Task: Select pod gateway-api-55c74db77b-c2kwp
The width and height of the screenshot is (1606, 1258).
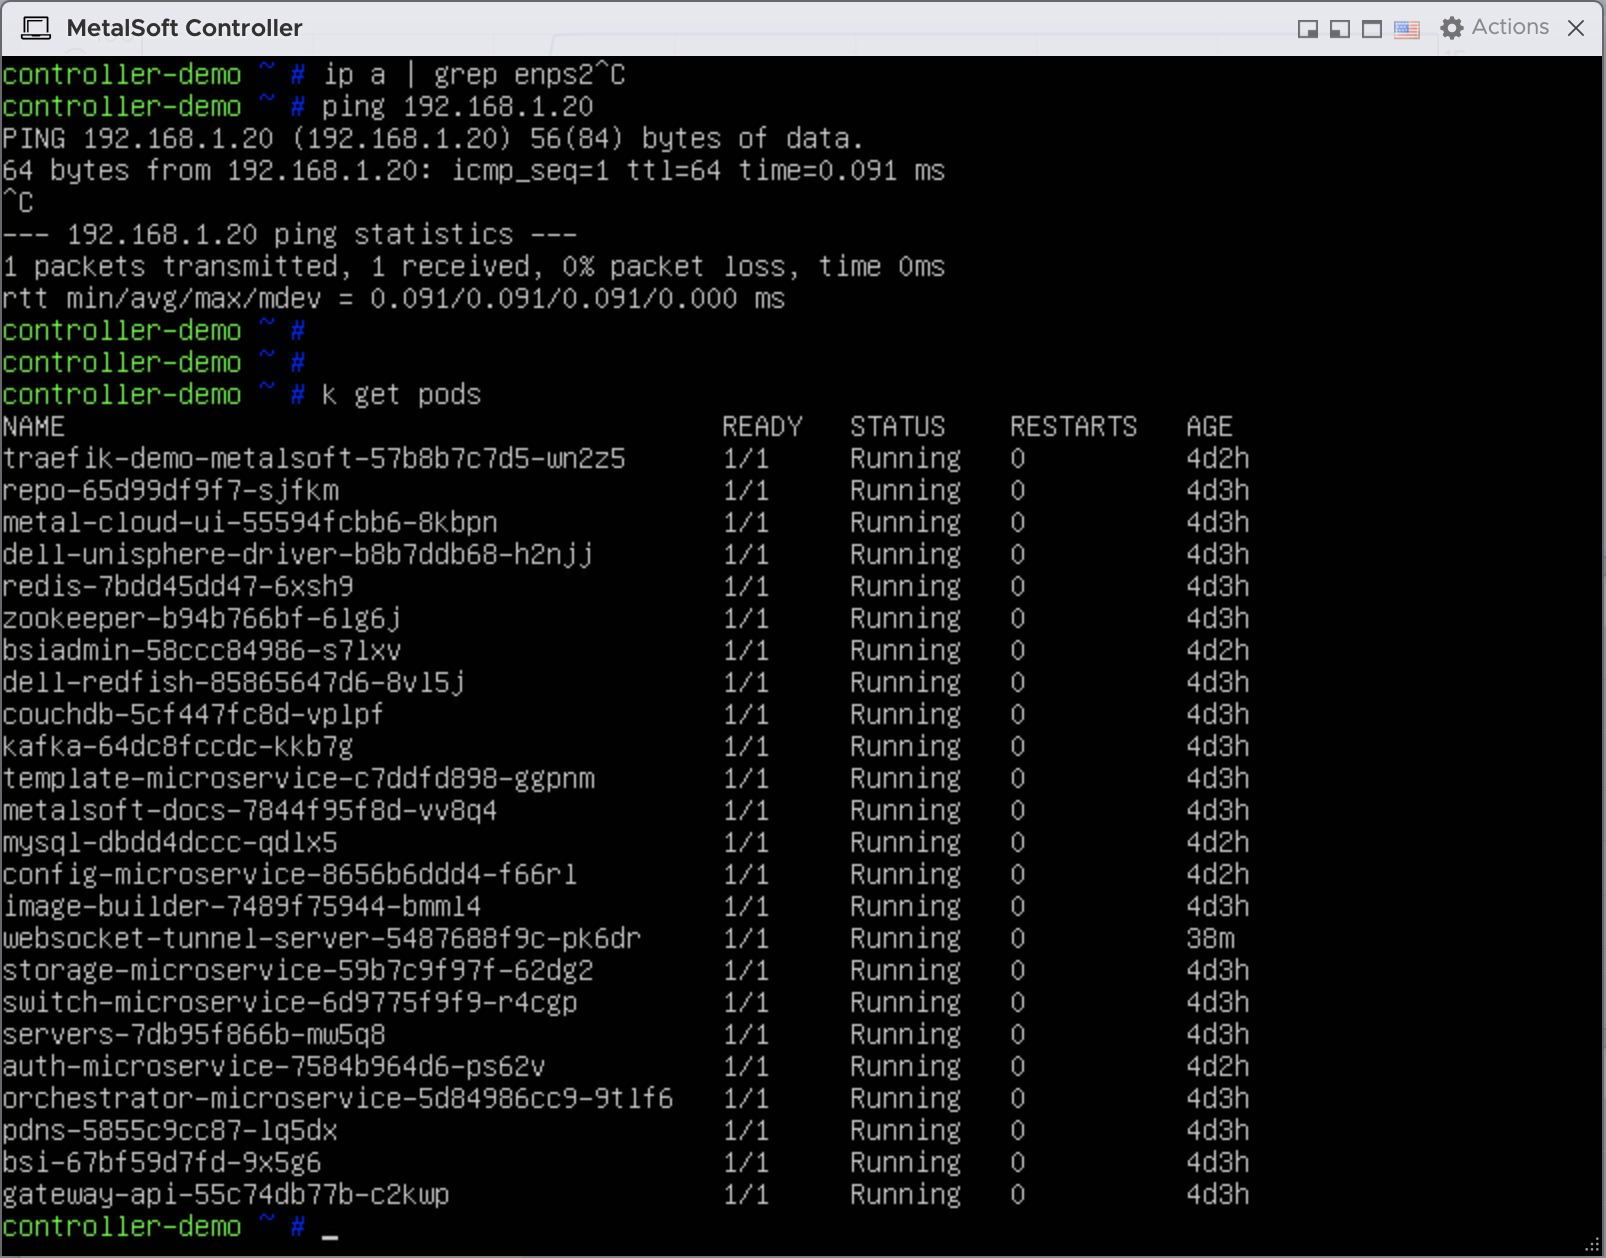Action: tap(226, 1195)
